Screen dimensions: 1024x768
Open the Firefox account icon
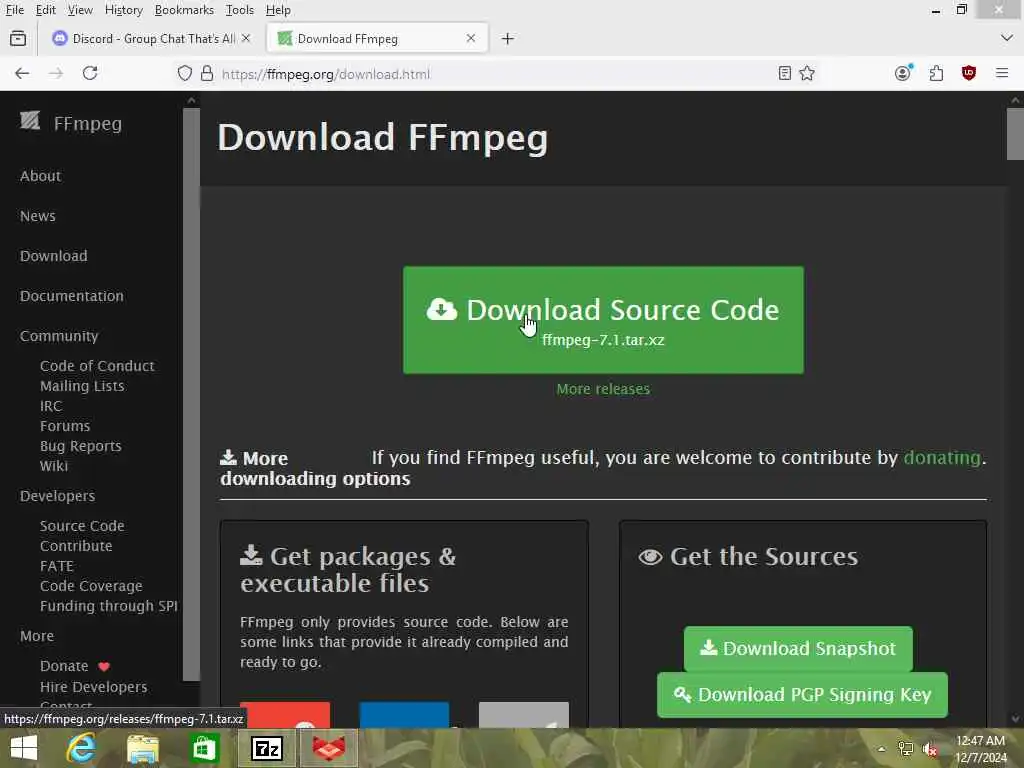click(x=903, y=73)
